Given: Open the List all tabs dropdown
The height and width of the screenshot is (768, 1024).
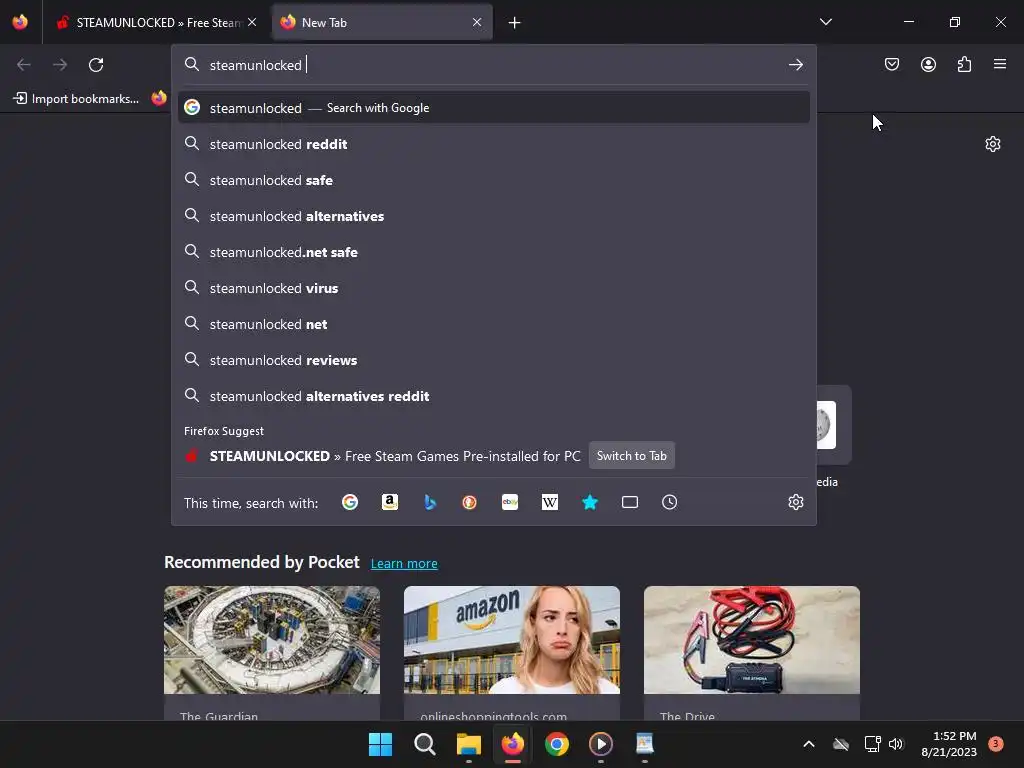Looking at the screenshot, I should (x=825, y=22).
